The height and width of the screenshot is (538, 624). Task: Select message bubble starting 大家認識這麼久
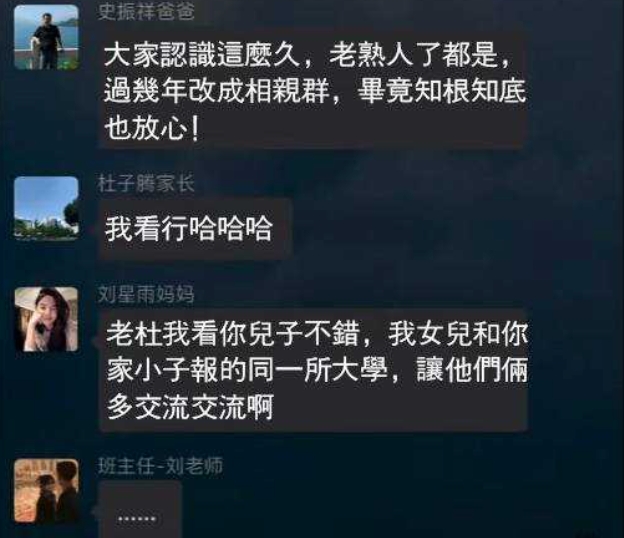[x=314, y=90]
